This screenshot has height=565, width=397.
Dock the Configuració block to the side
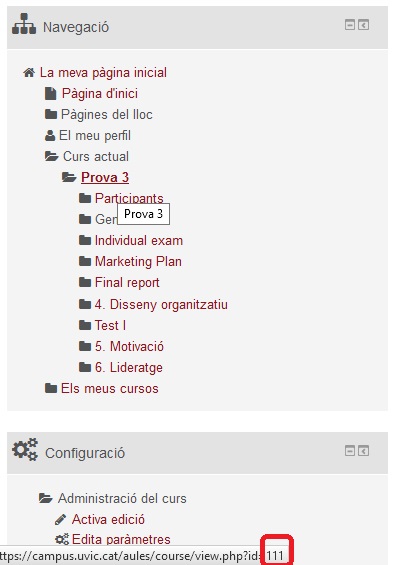pyautogui.click(x=363, y=450)
